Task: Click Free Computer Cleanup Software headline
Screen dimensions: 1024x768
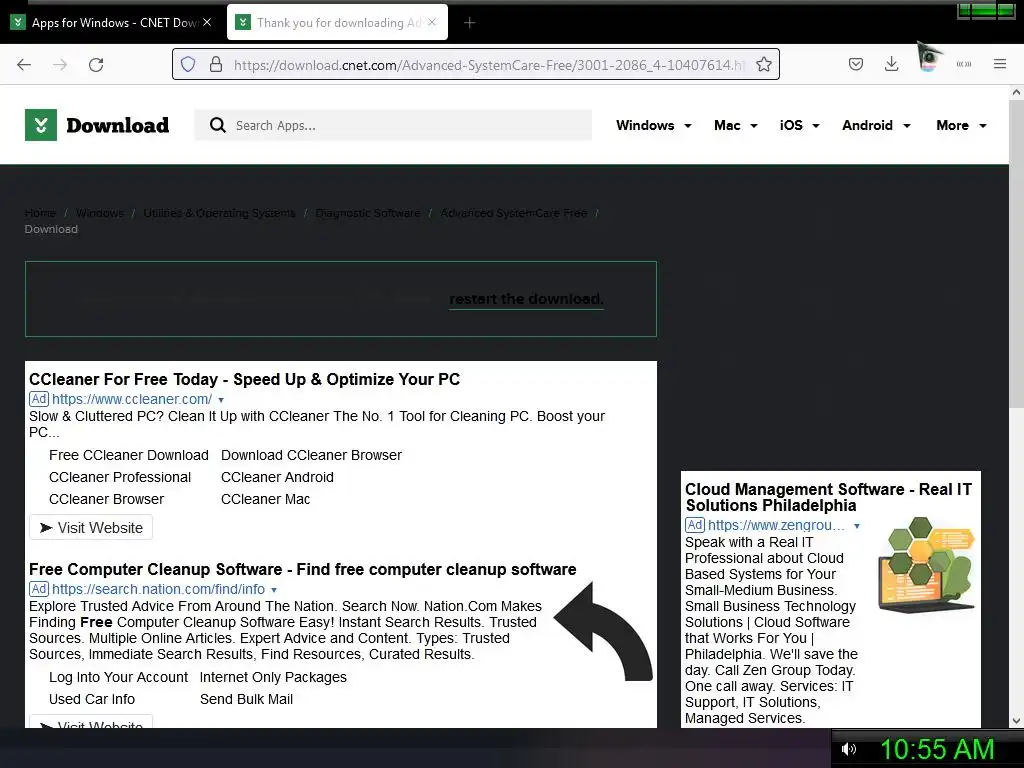Action: (x=302, y=569)
